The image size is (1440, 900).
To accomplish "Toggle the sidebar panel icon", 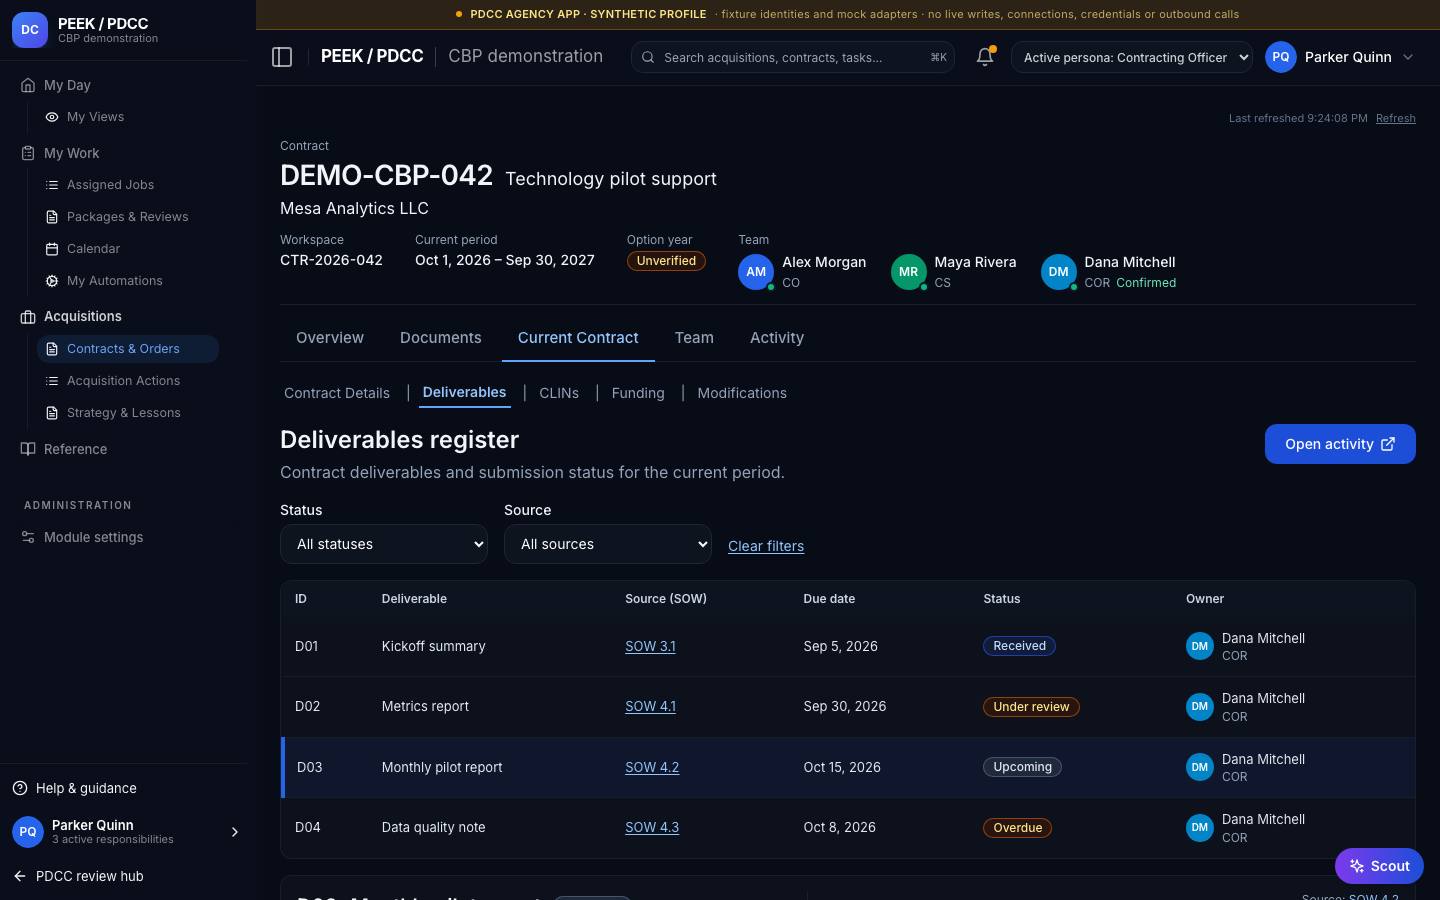I will tap(282, 57).
